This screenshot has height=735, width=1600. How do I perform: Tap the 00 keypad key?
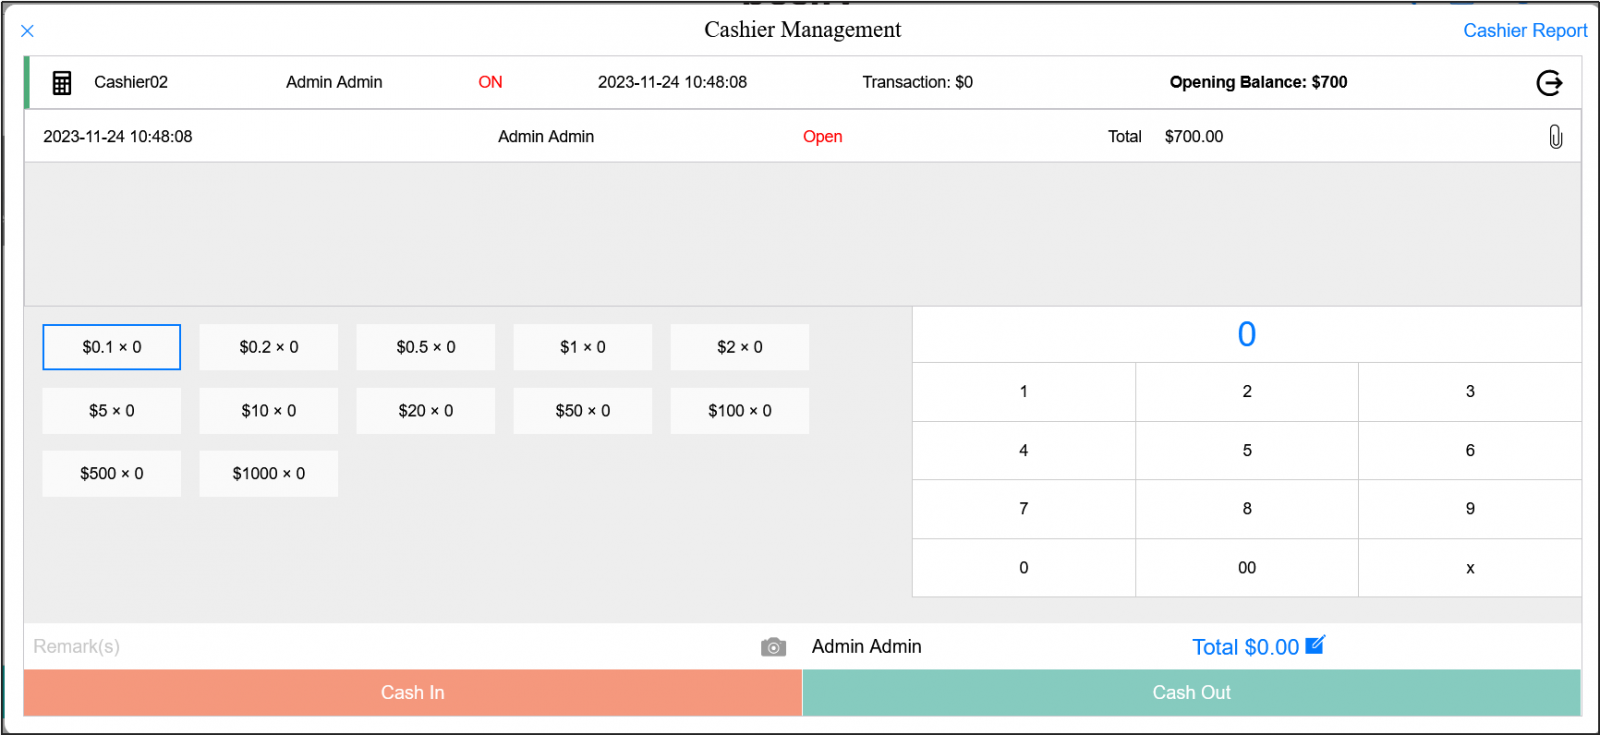pyautogui.click(x=1247, y=568)
